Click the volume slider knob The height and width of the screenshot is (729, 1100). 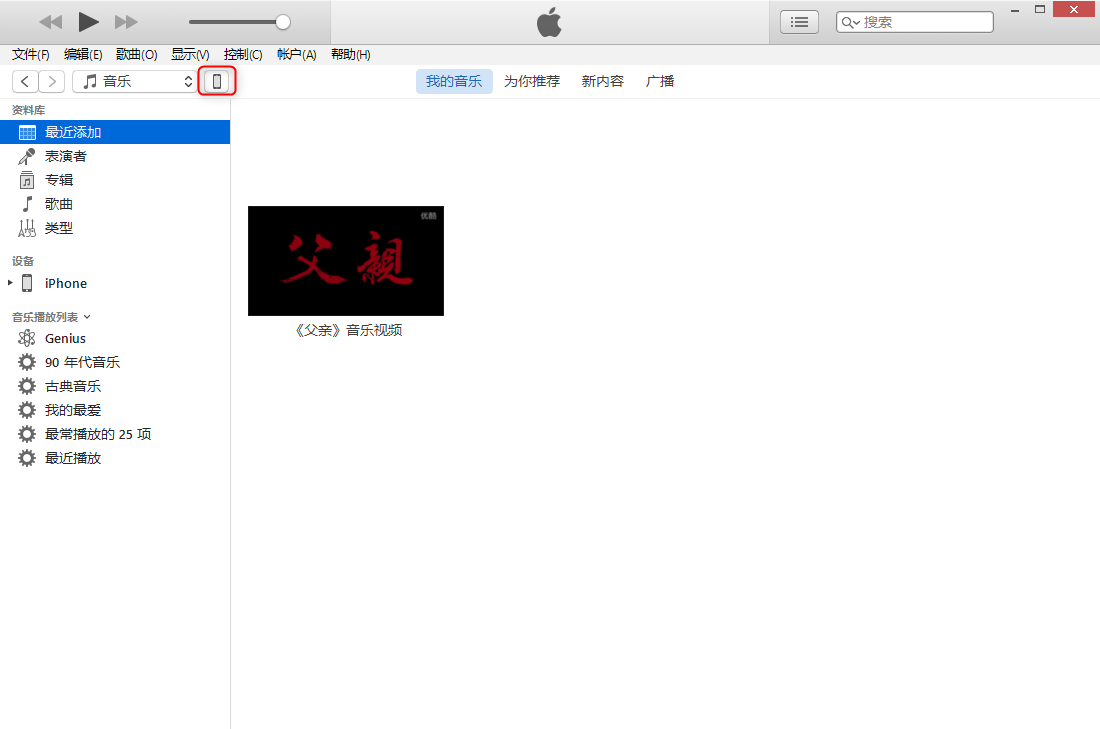coord(283,22)
